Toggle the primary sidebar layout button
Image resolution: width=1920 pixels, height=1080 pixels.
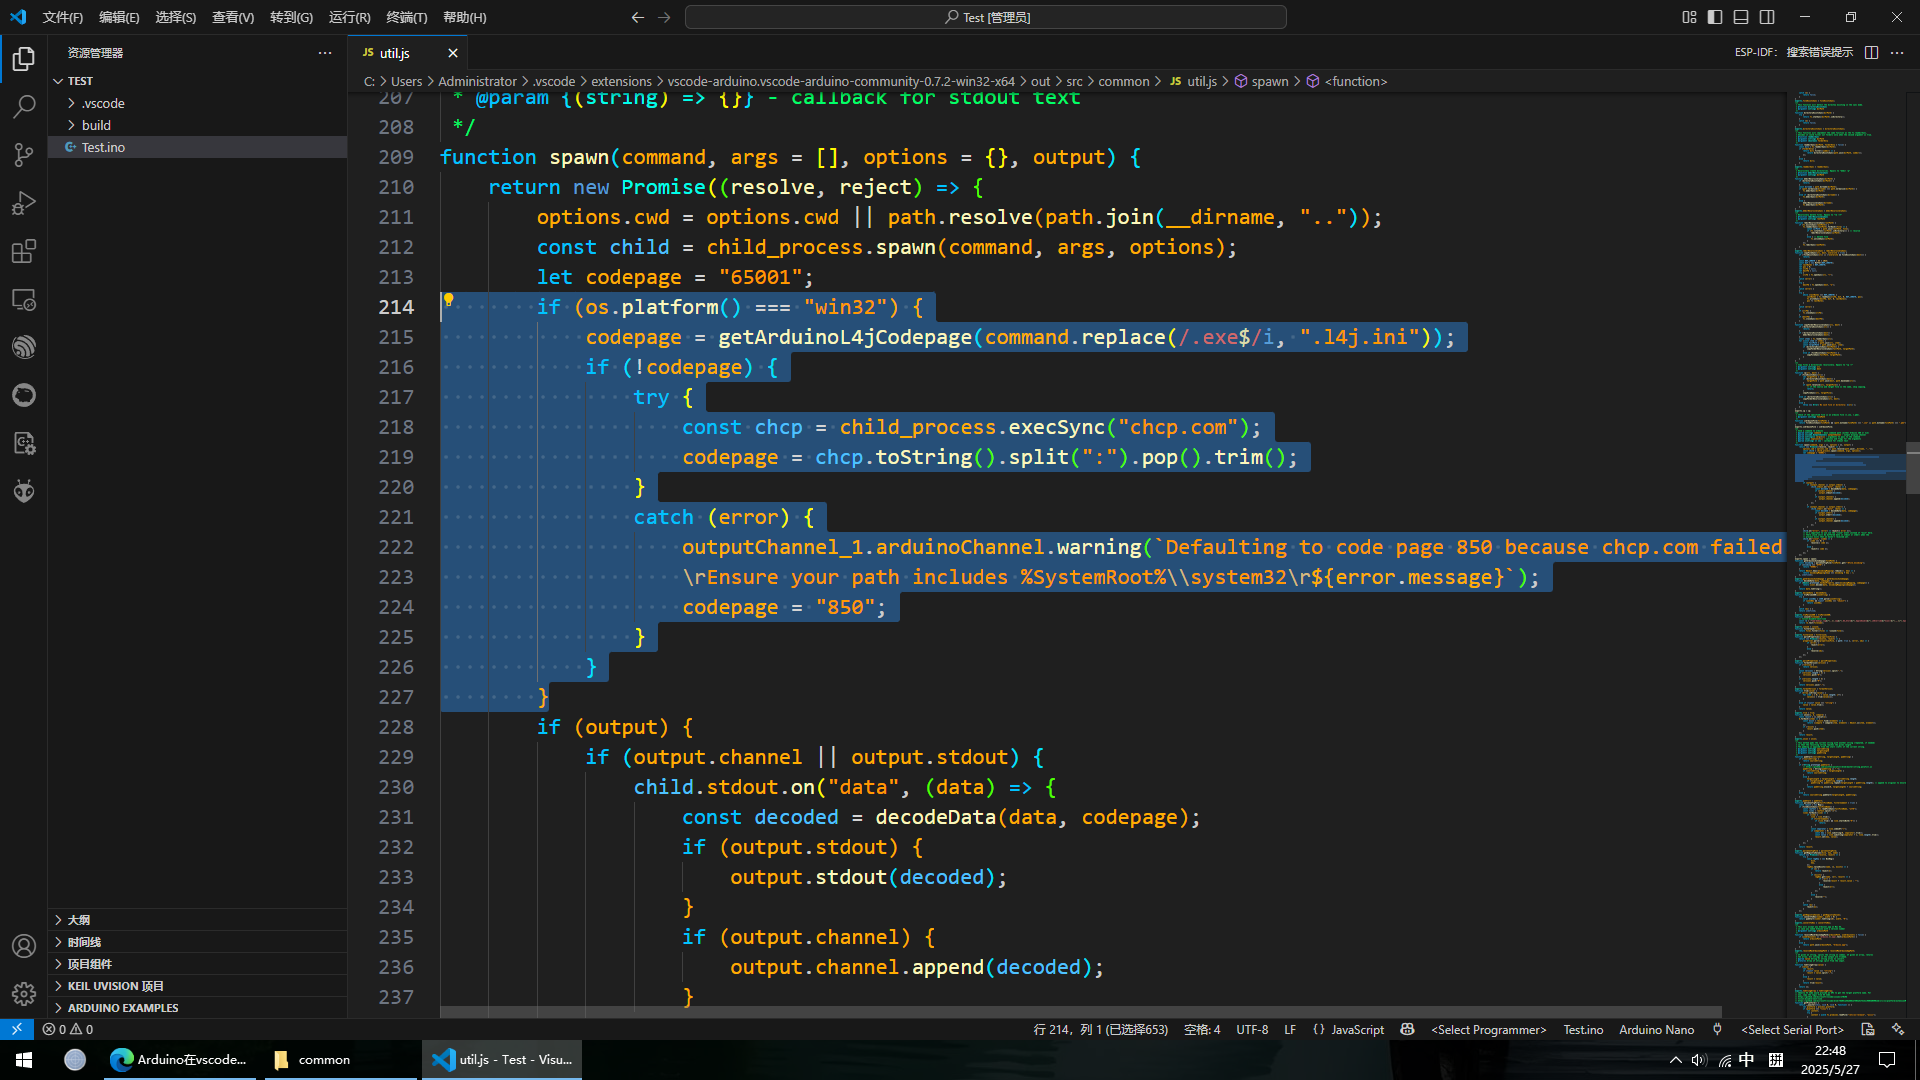point(1715,17)
